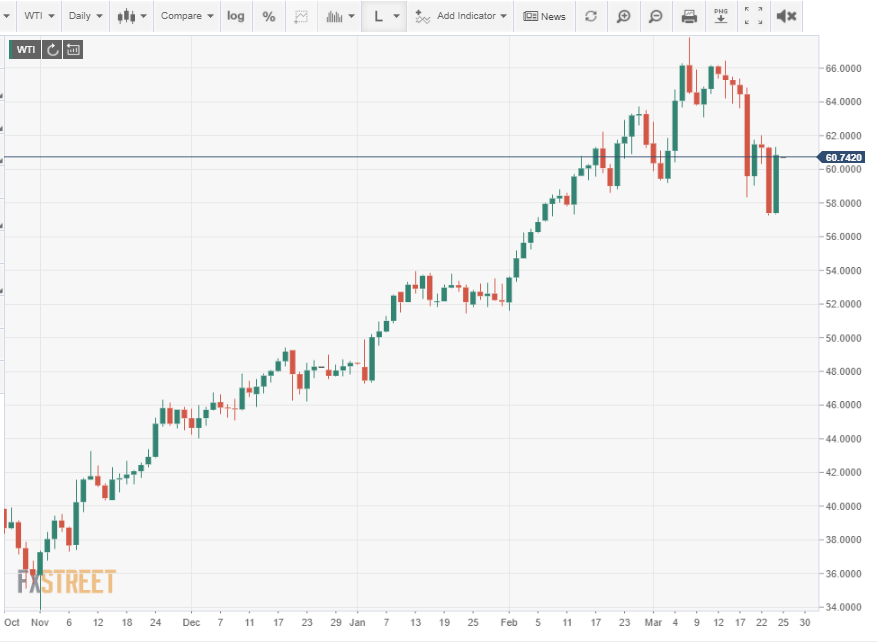Click the 40.0000 price axis label
Image resolution: width=878 pixels, height=642 pixels.
click(x=843, y=506)
